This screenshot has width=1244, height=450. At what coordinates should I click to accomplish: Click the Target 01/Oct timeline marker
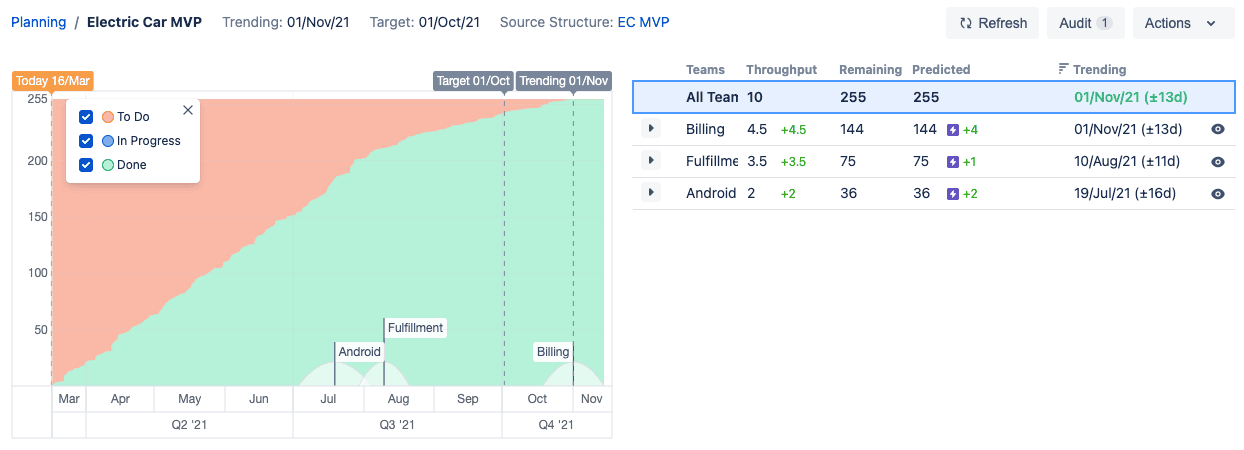(x=473, y=81)
